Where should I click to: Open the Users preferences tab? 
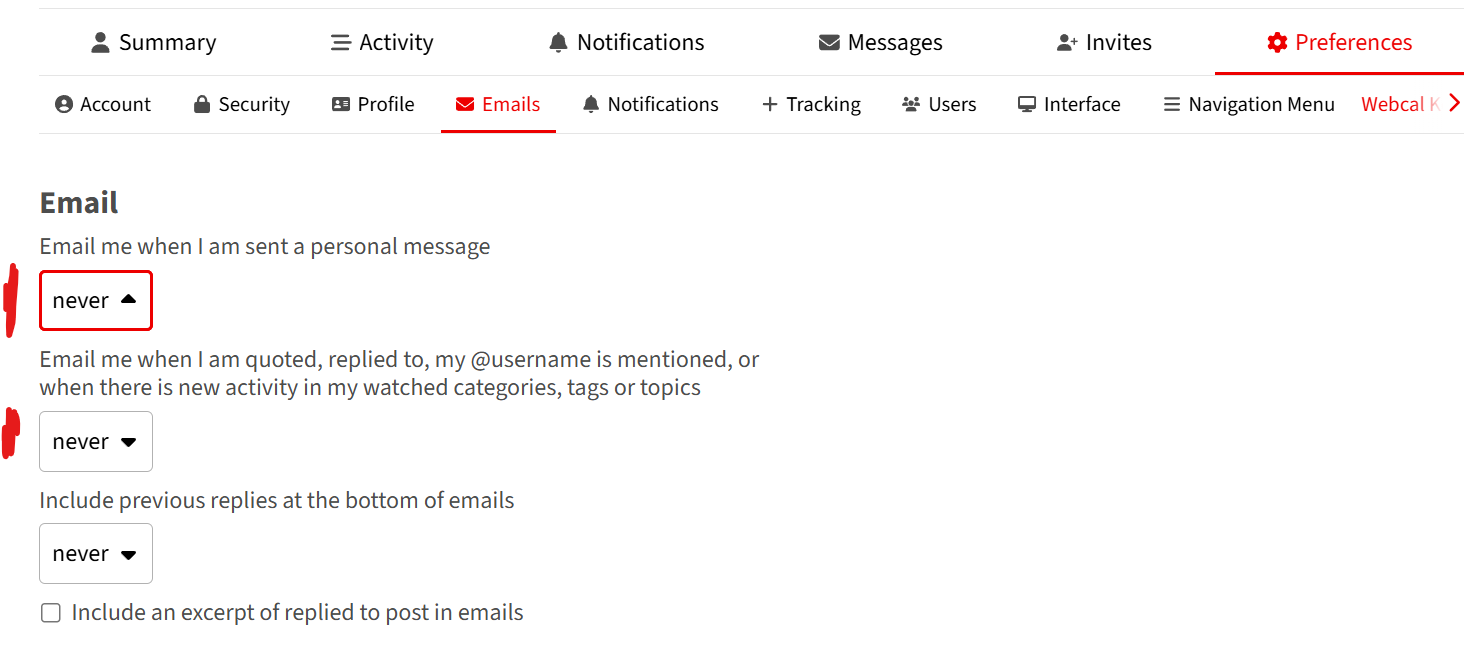938,105
